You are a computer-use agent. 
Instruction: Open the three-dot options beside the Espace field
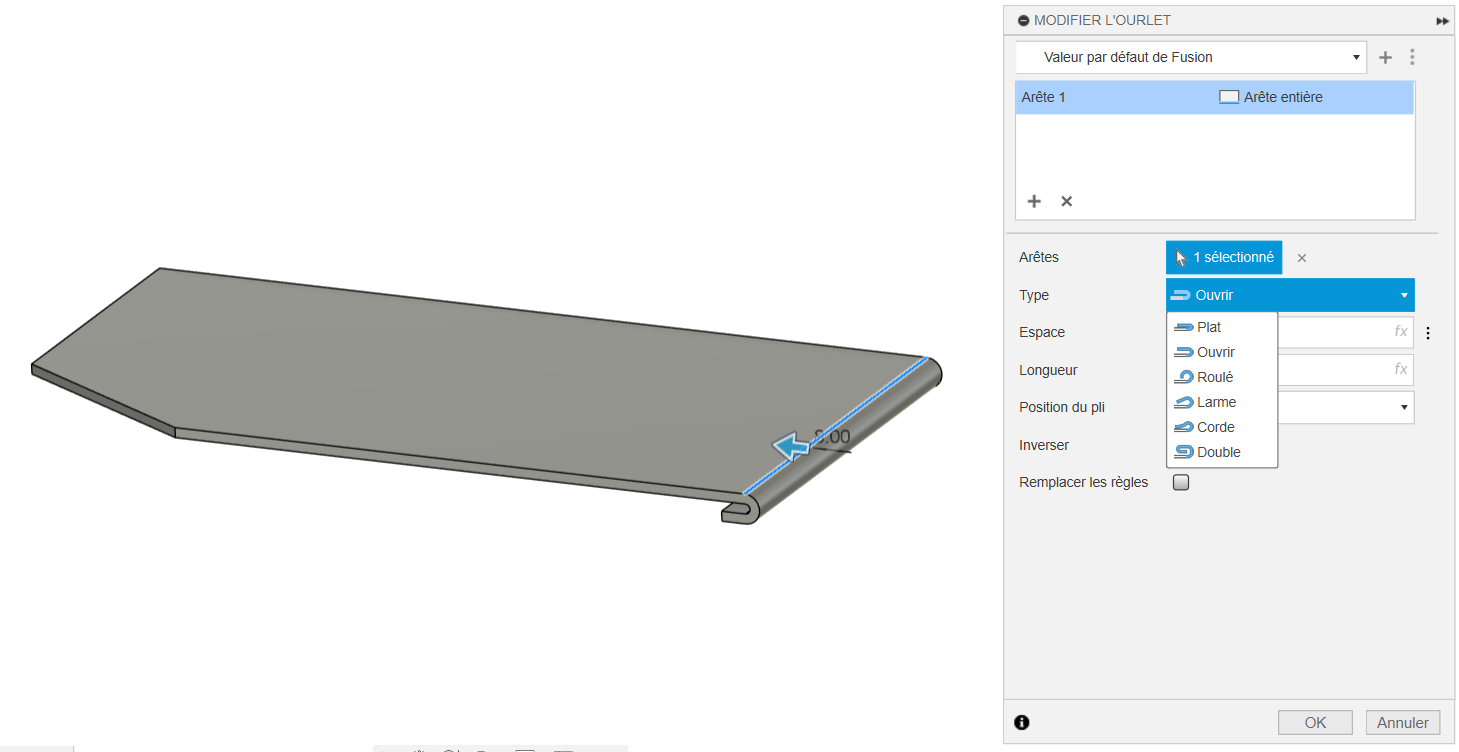[1428, 333]
